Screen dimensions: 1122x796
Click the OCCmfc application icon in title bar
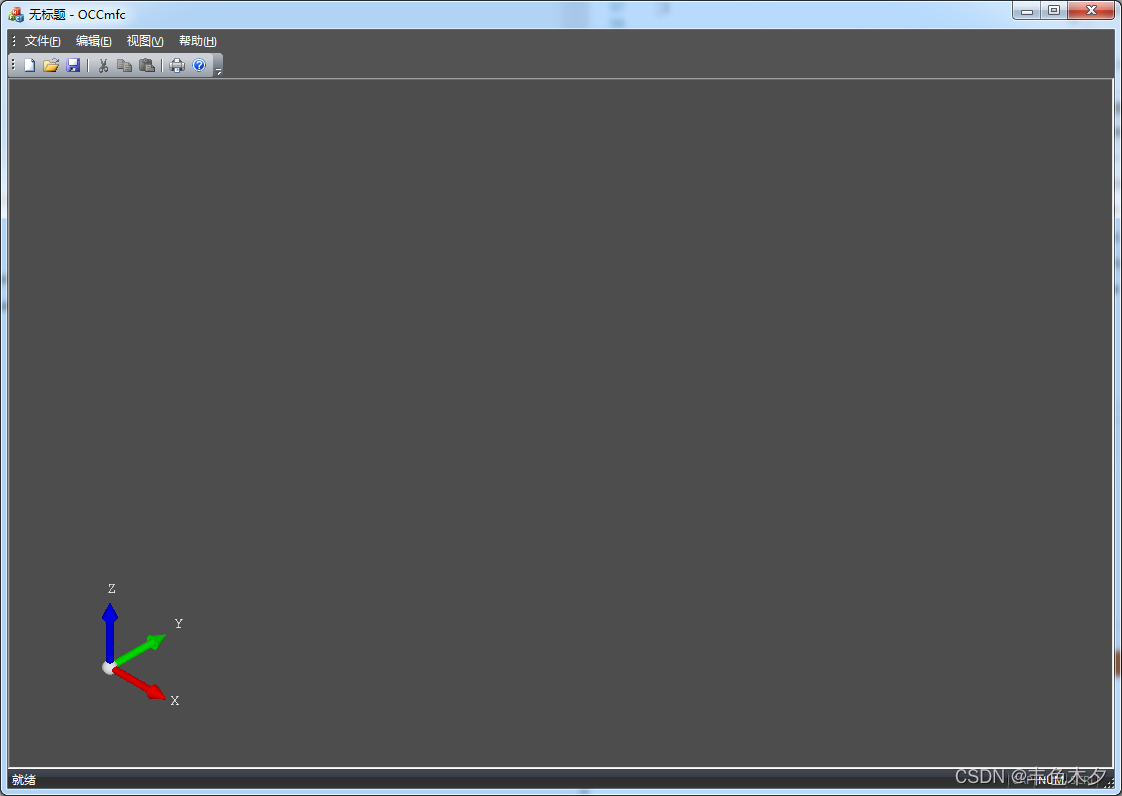(x=16, y=14)
